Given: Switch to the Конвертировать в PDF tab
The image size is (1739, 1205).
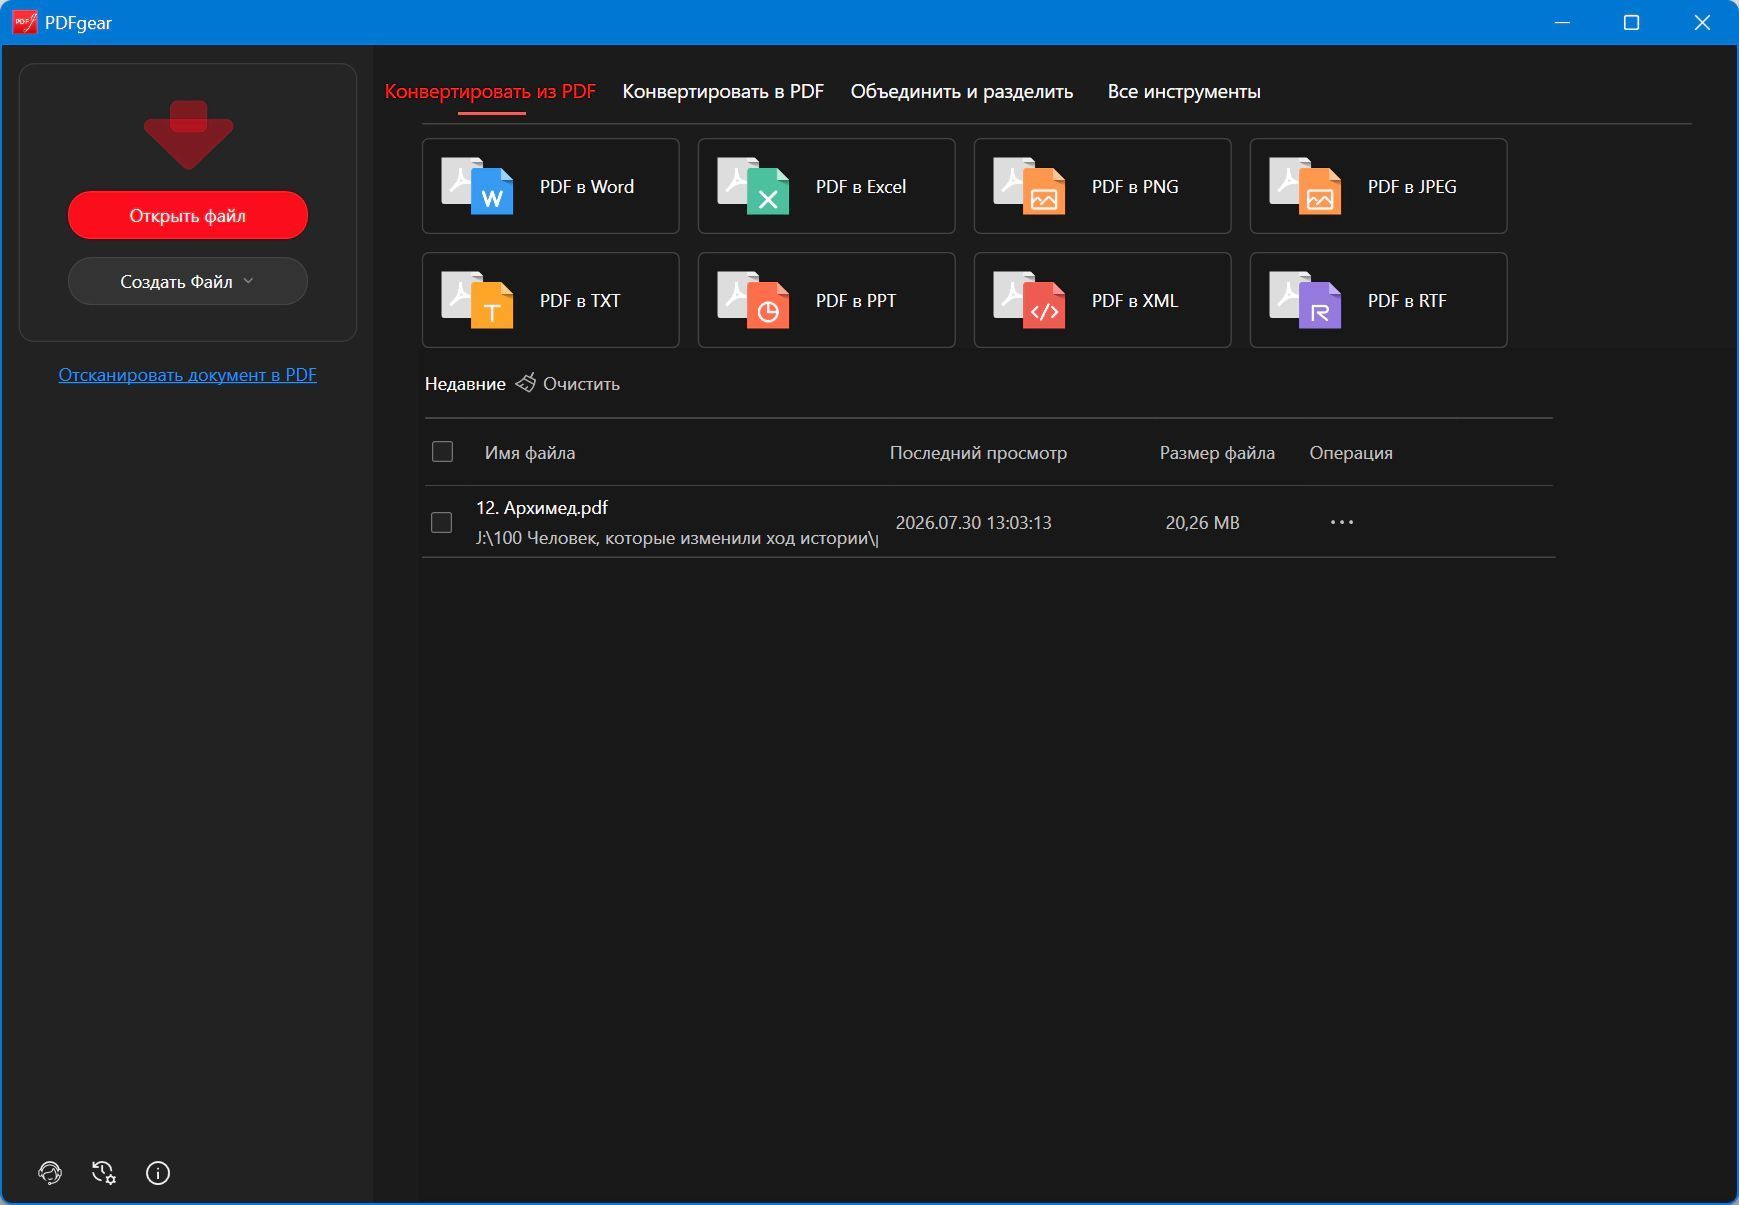Looking at the screenshot, I should (723, 91).
